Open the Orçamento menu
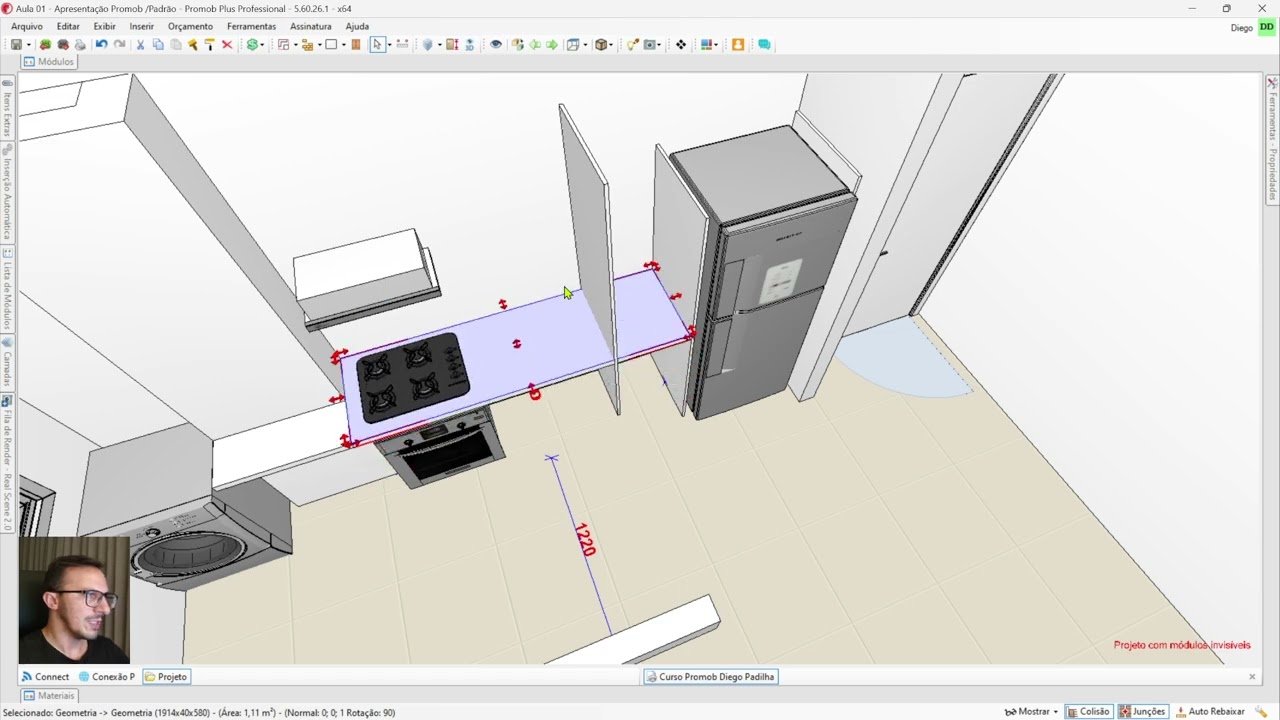The width and height of the screenshot is (1280, 720). point(190,26)
